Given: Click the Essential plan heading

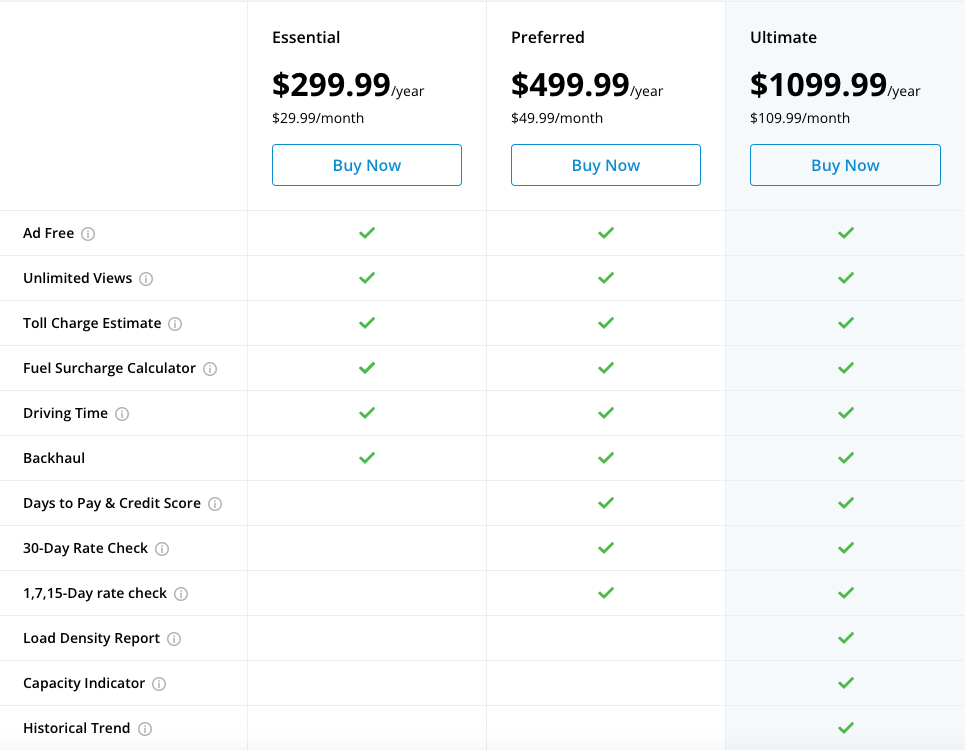Looking at the screenshot, I should pos(306,38).
